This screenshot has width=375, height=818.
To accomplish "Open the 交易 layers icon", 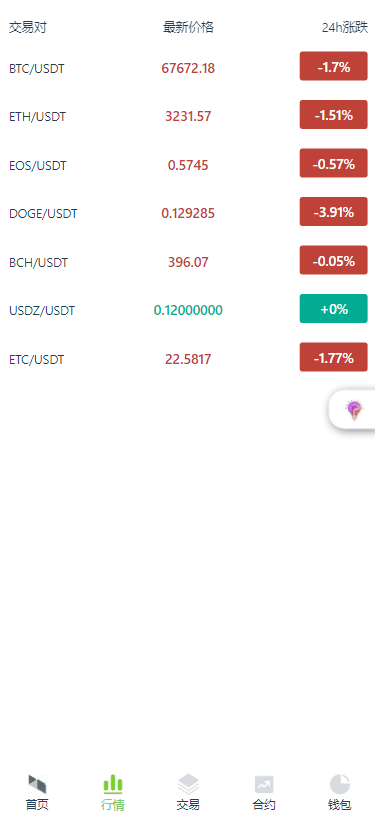I will tap(188, 784).
